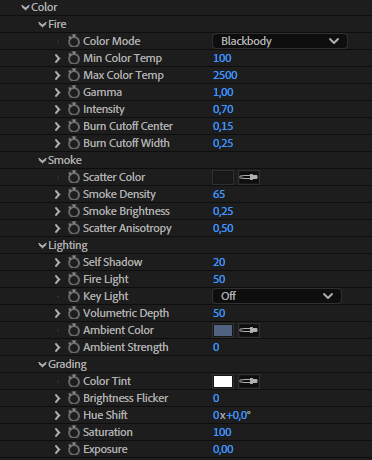Image resolution: width=372 pixels, height=460 pixels.
Task: Expand Exposure property arrow
Action: click(x=57, y=449)
